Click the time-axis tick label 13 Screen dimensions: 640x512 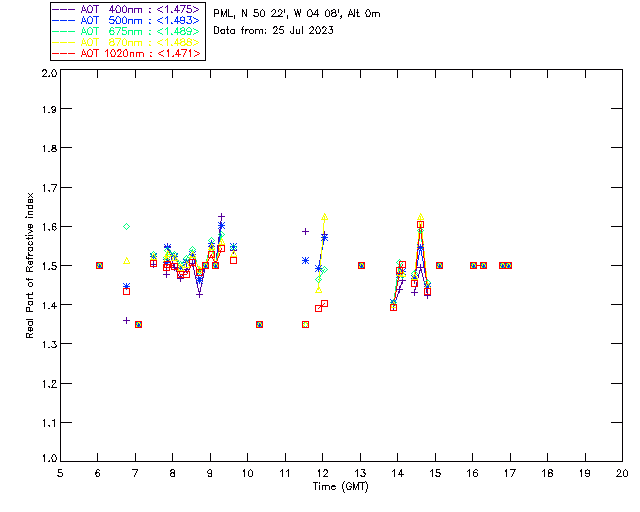360,473
